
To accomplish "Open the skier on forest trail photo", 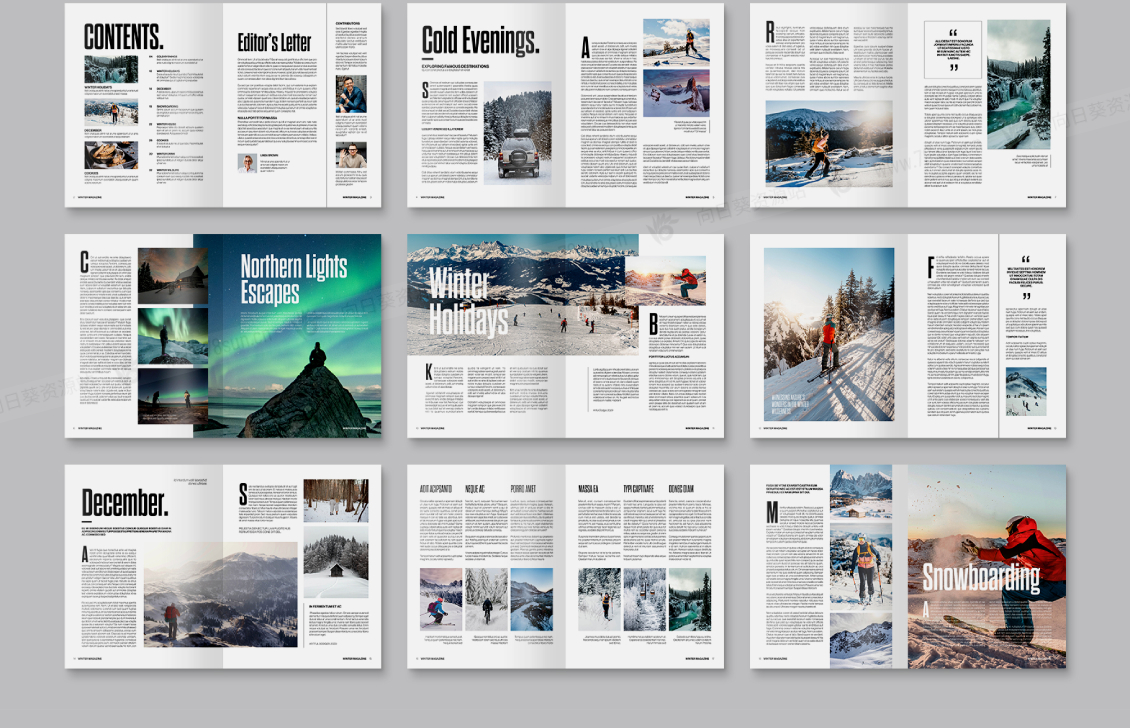I will [x=829, y=334].
